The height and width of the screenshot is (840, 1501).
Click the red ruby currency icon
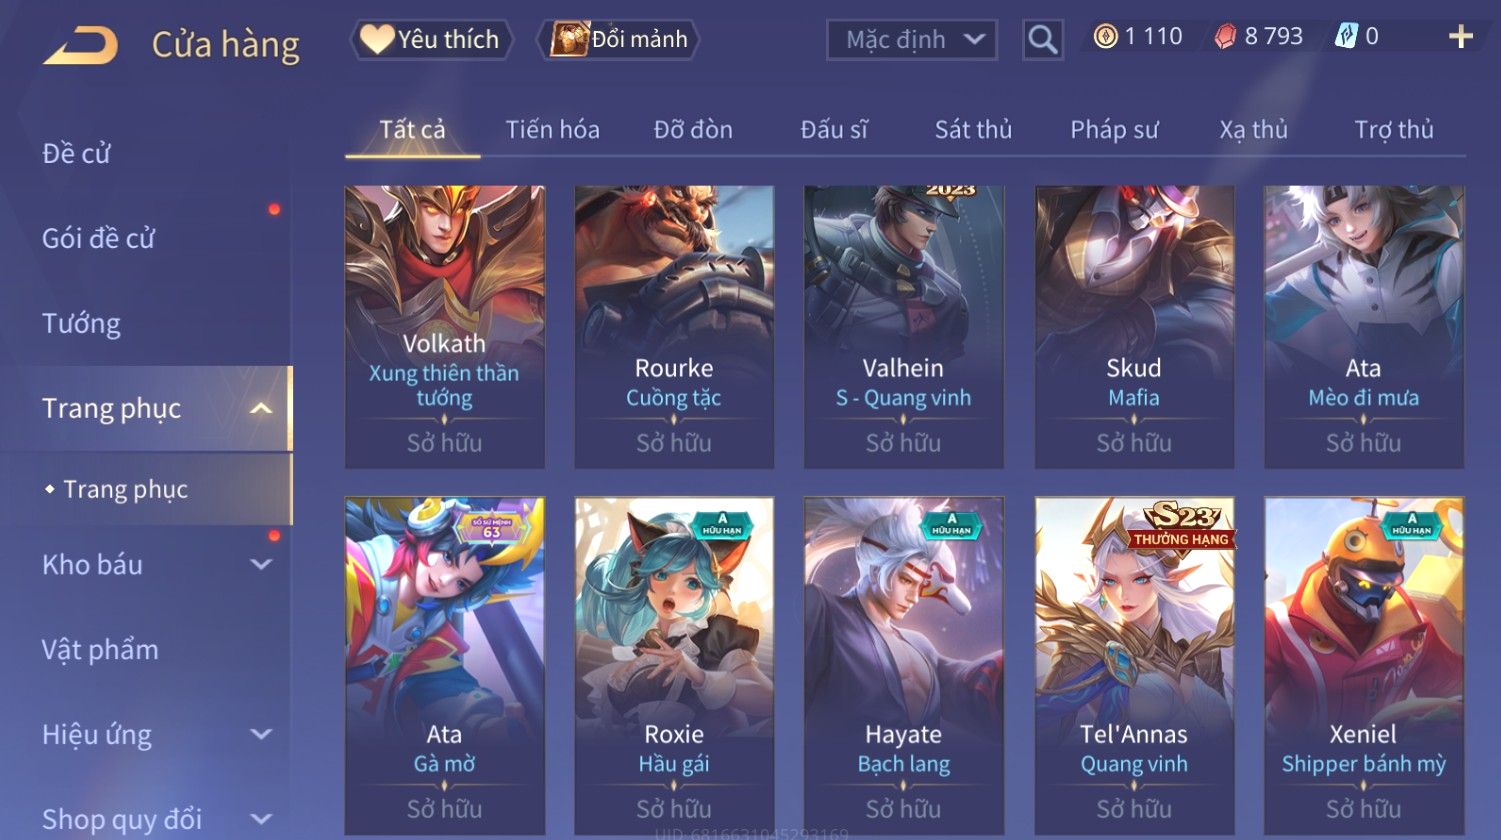click(x=1225, y=37)
